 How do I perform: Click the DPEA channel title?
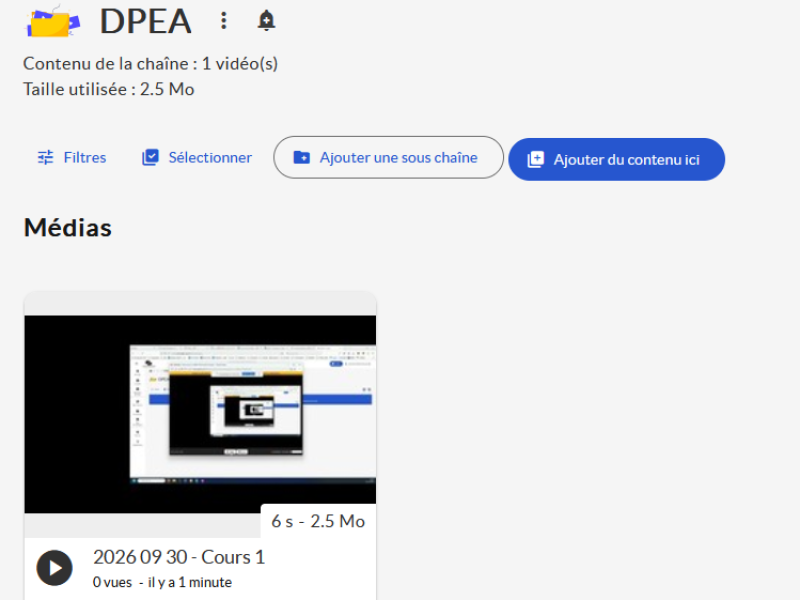145,21
